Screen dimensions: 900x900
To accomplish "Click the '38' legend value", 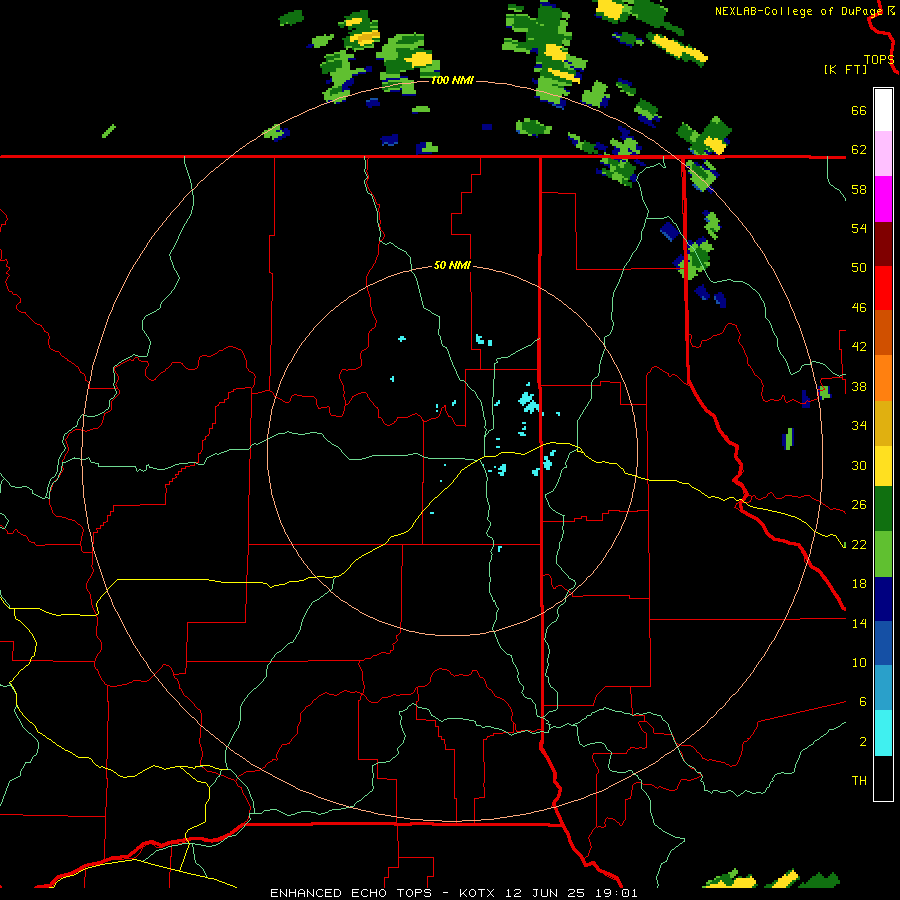I will pyautogui.click(x=859, y=387).
